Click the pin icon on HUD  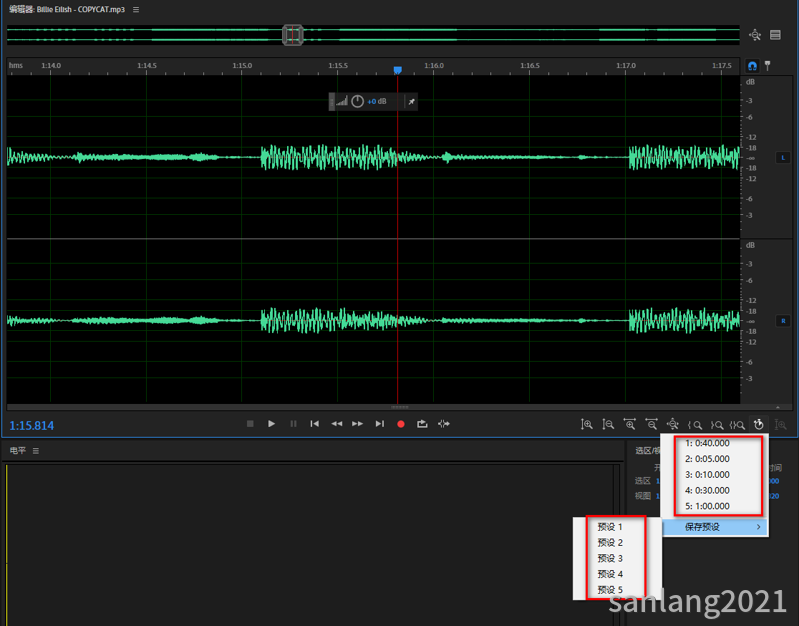pyautogui.click(x=411, y=101)
